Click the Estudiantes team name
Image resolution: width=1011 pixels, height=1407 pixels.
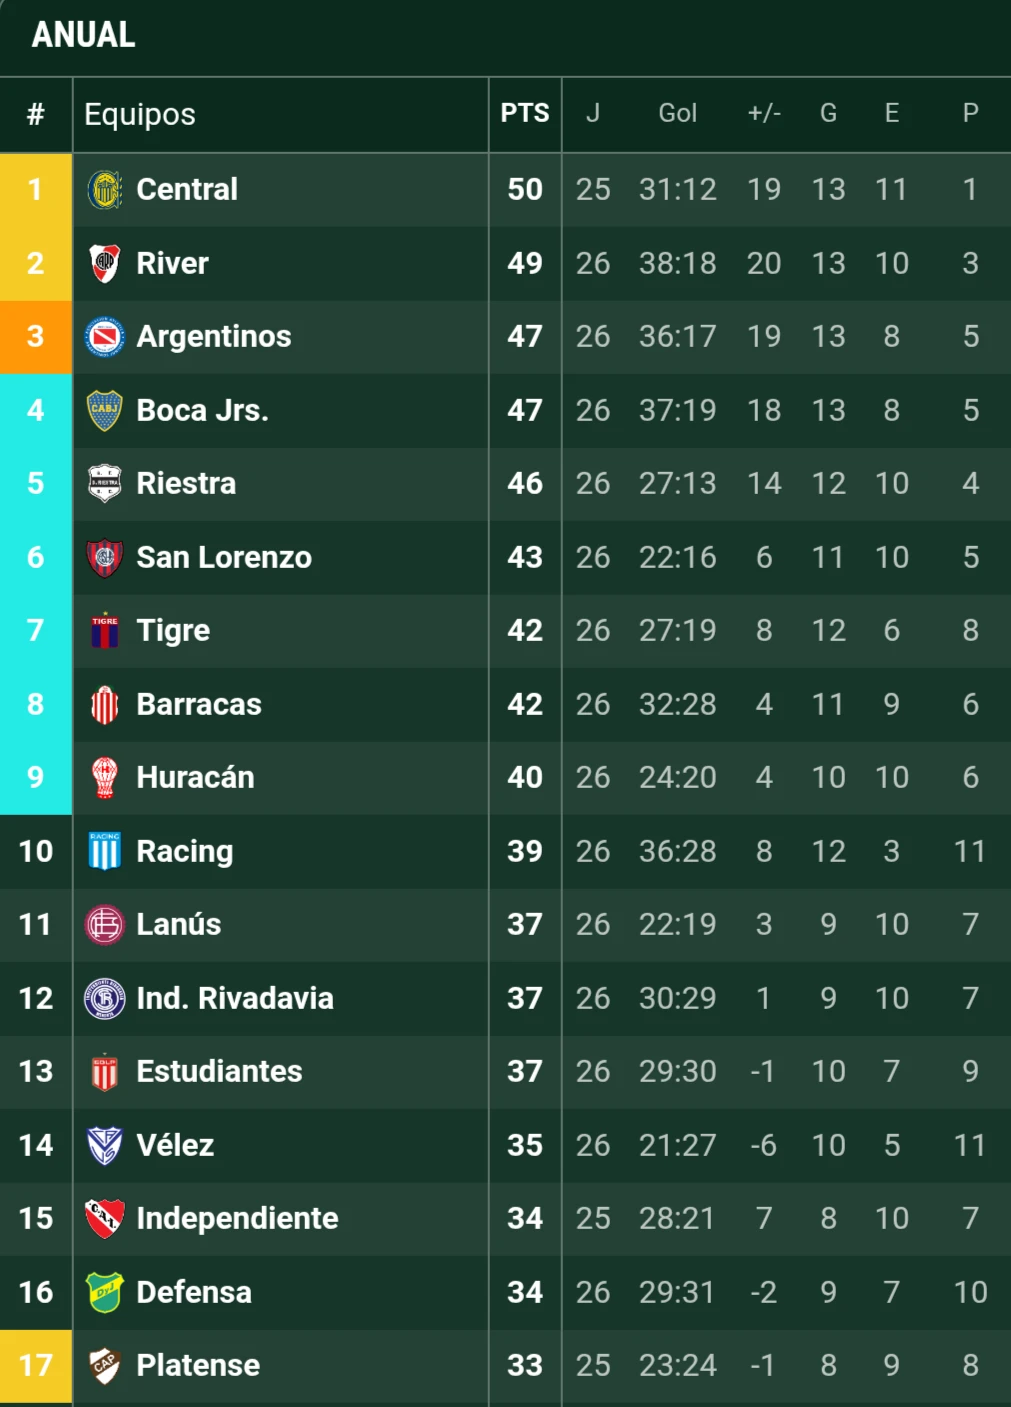click(219, 1071)
